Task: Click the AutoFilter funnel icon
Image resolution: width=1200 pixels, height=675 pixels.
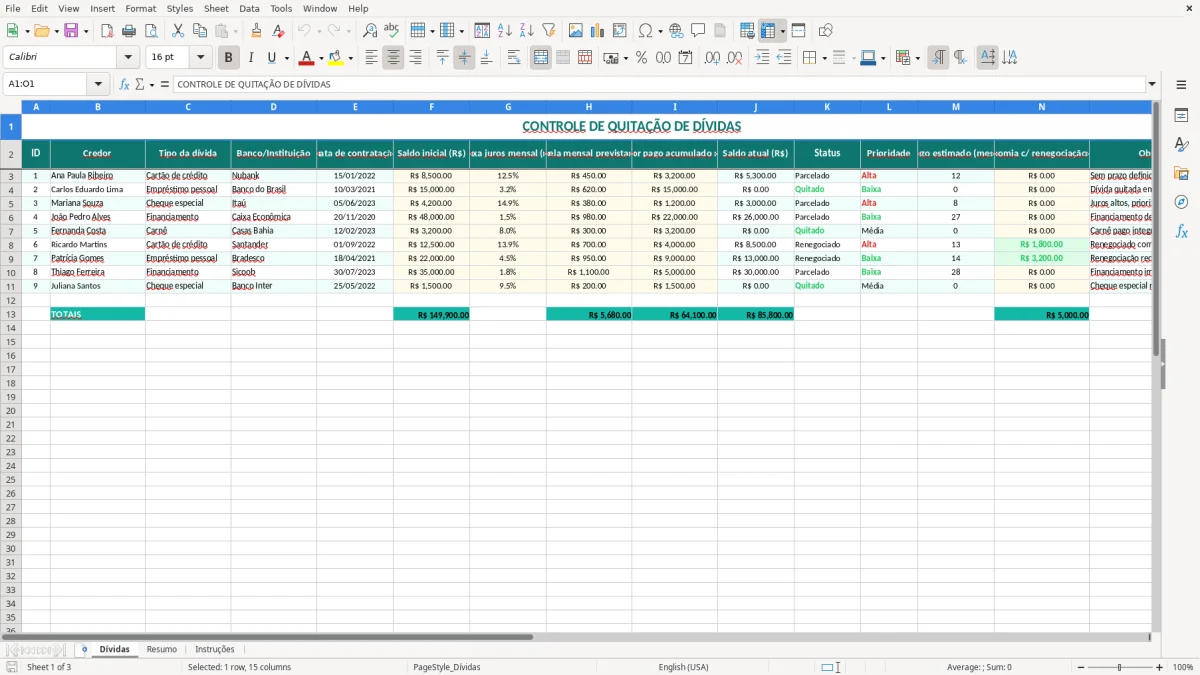Action: (548, 31)
